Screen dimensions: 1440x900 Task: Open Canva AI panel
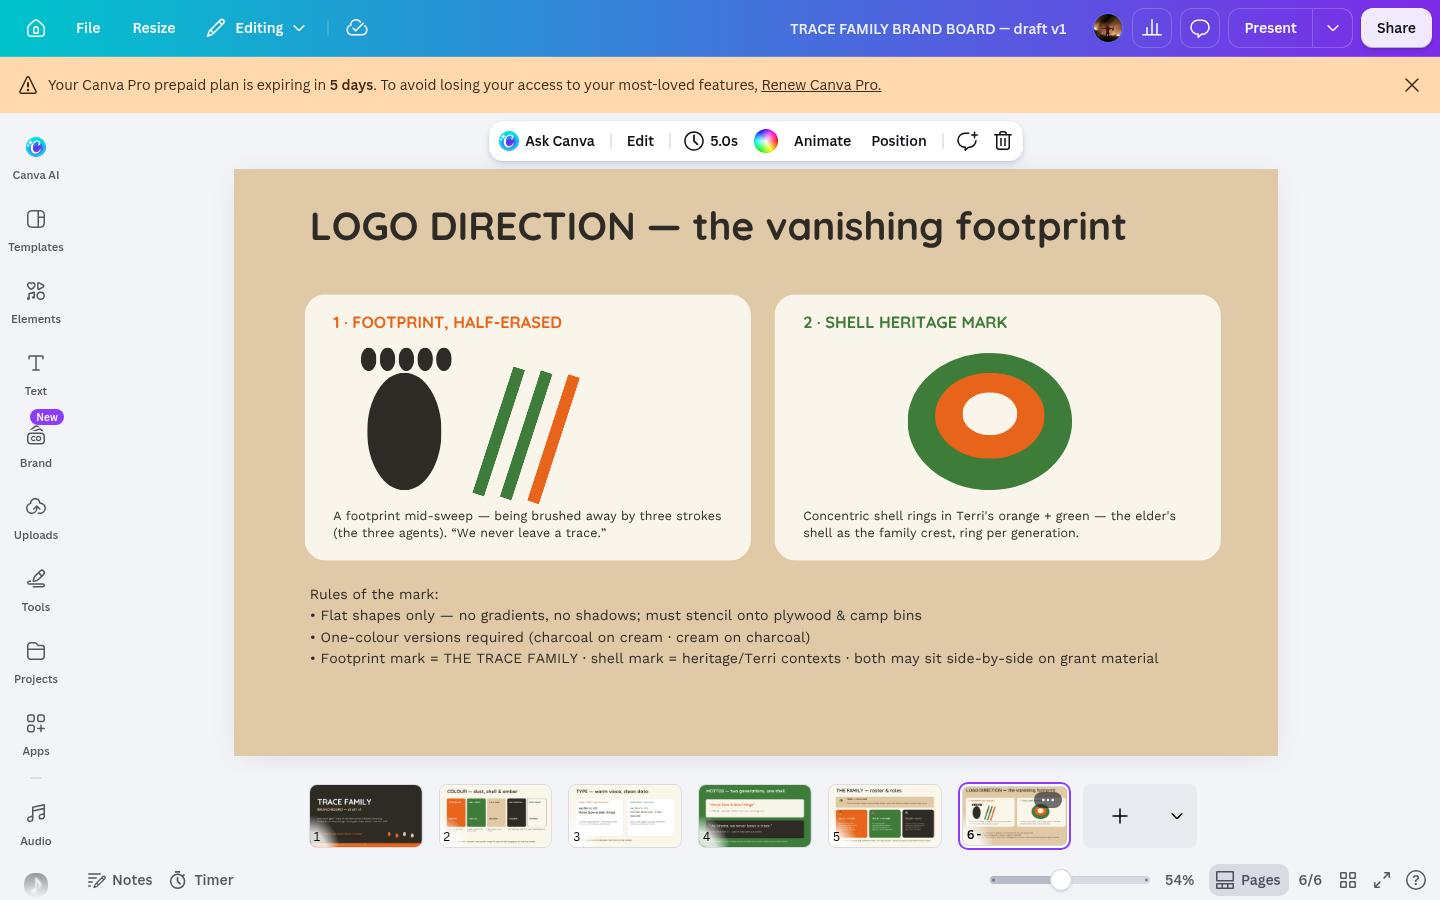[36, 158]
